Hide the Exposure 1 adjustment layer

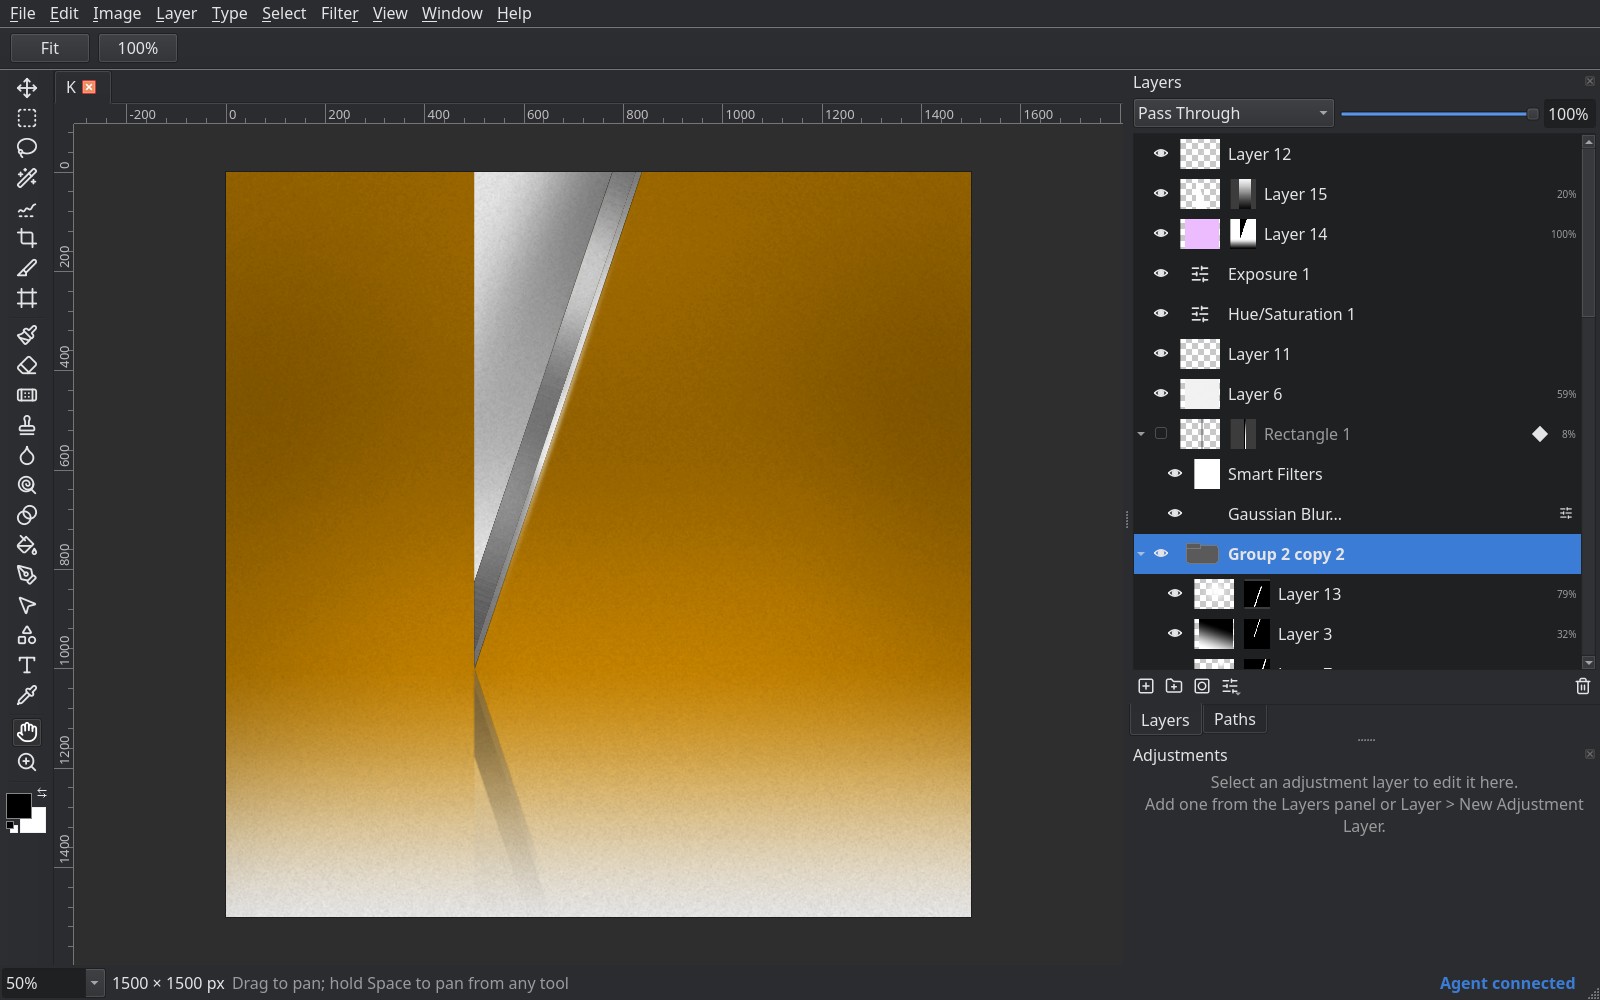coord(1161,274)
